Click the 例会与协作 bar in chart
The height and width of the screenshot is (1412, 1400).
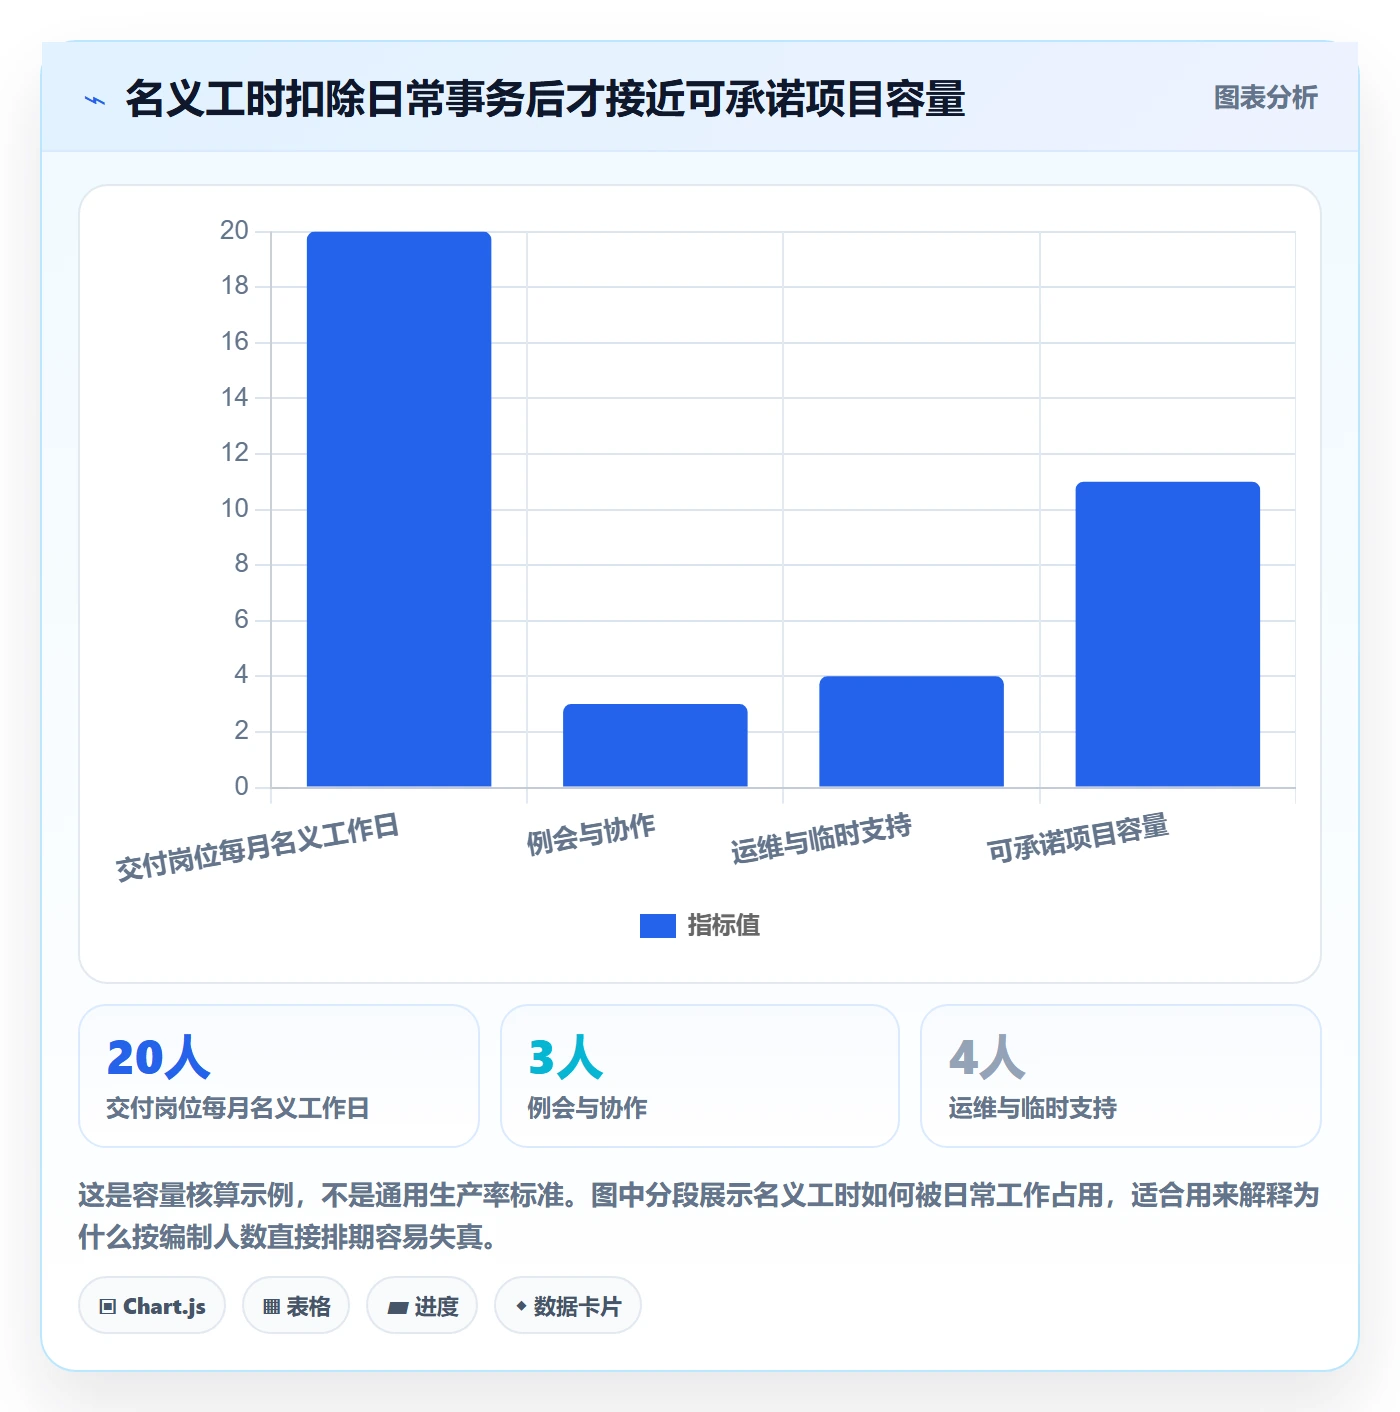pyautogui.click(x=655, y=746)
